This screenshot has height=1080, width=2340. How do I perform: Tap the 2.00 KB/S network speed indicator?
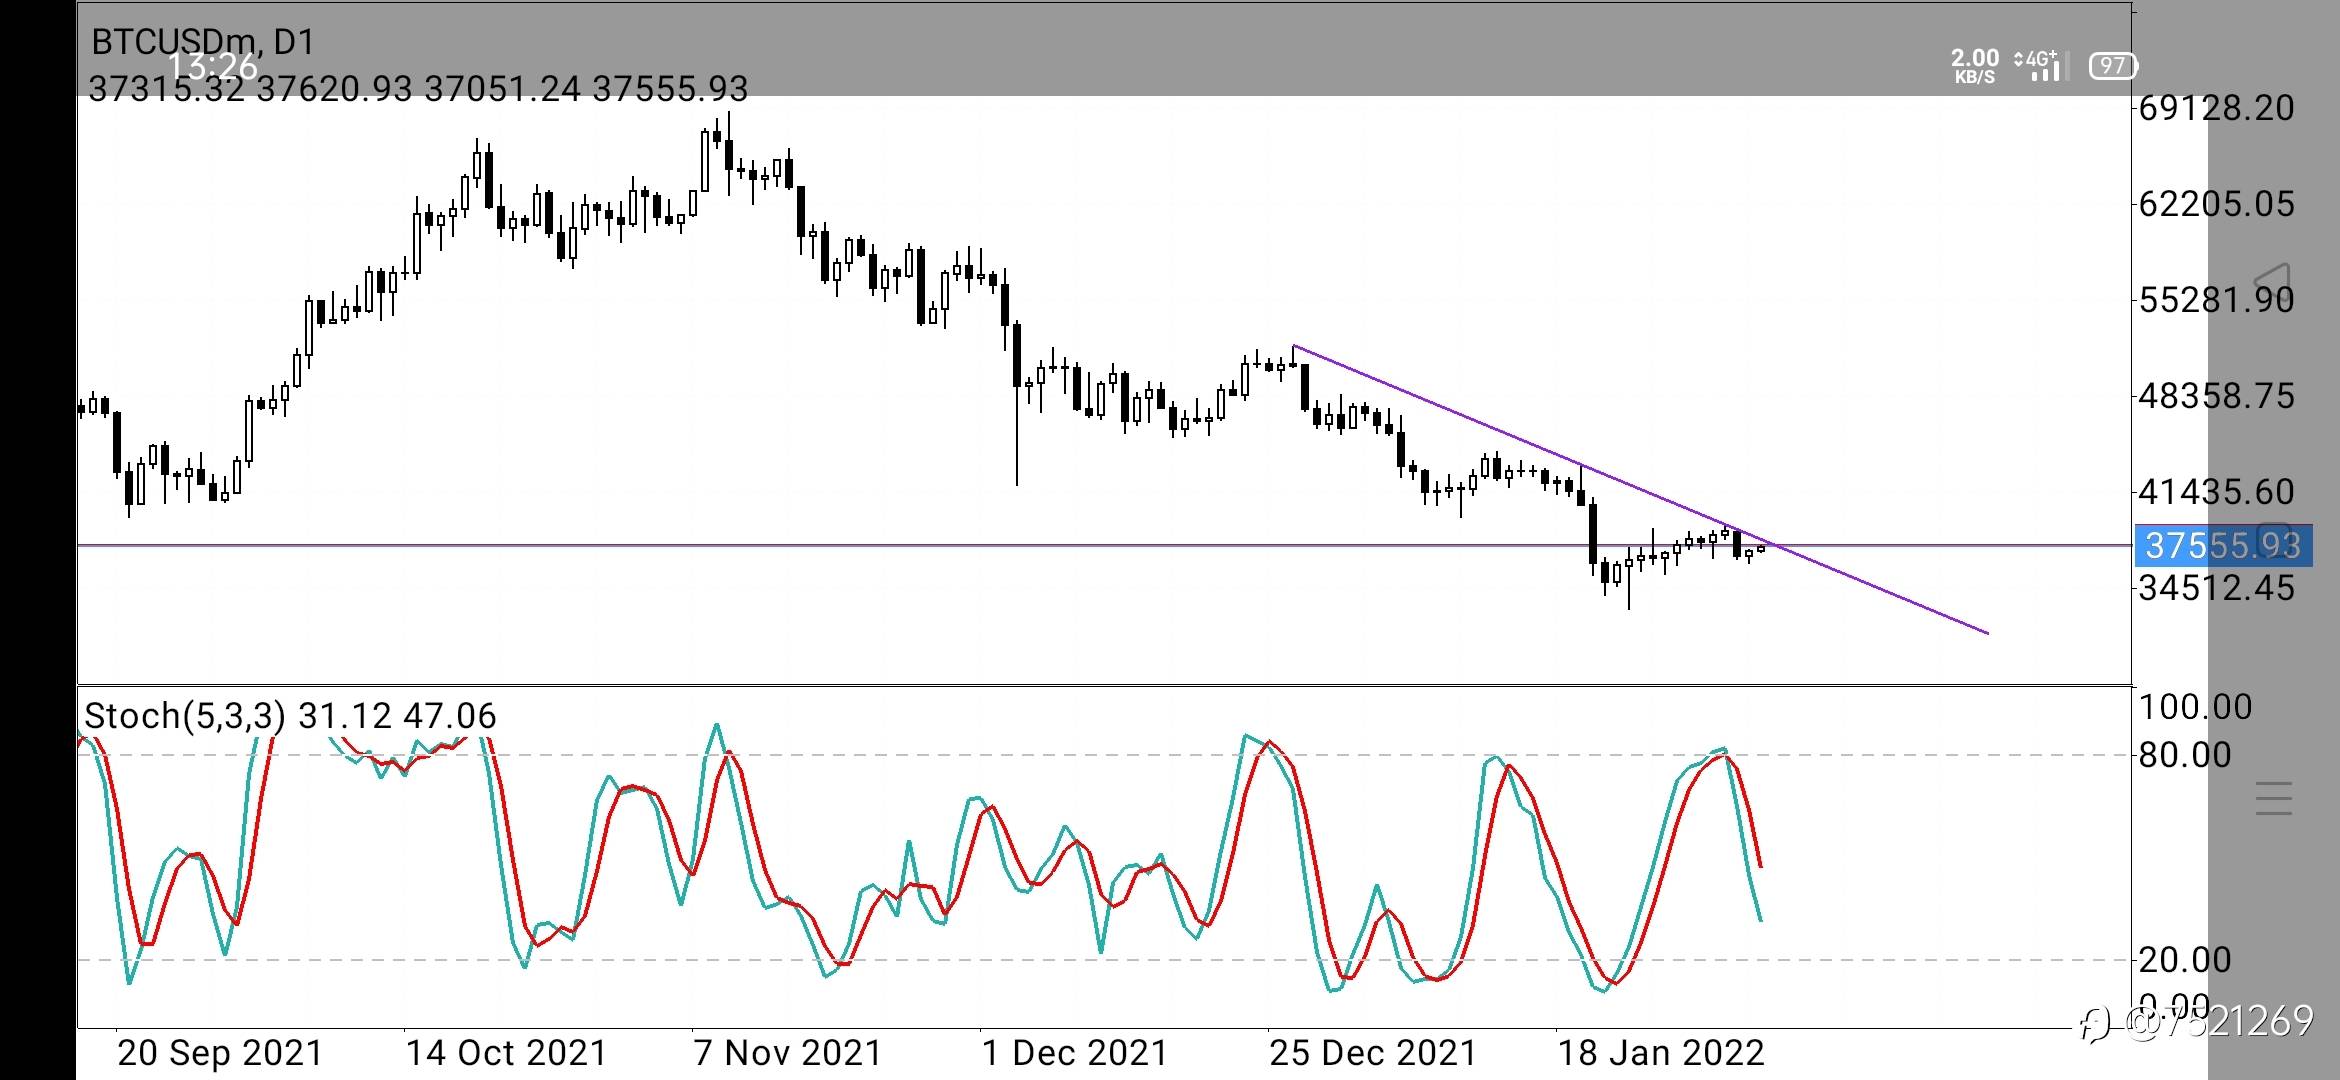1975,66
